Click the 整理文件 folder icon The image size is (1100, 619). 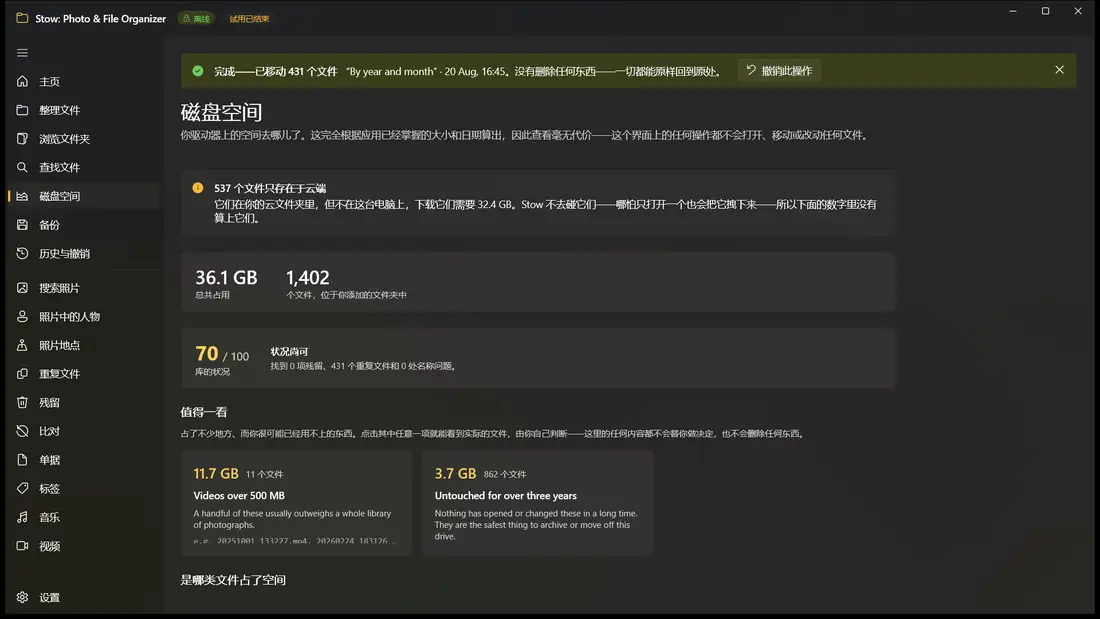coord(22,110)
